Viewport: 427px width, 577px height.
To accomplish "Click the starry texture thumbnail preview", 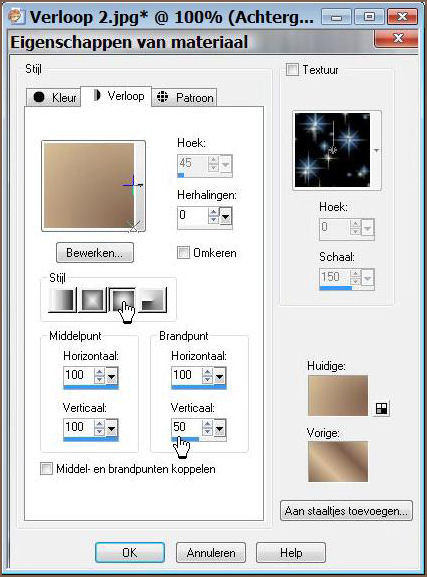I will pyautogui.click(x=332, y=150).
